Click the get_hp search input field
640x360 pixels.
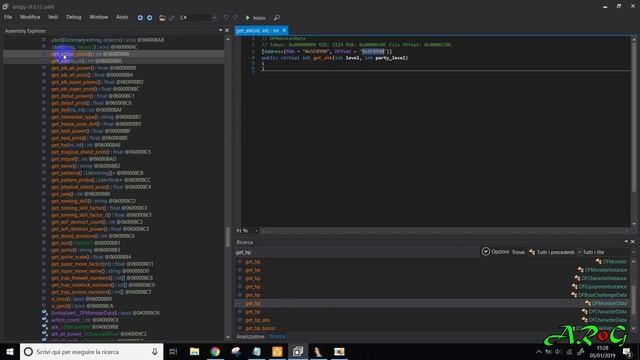coord(357,252)
